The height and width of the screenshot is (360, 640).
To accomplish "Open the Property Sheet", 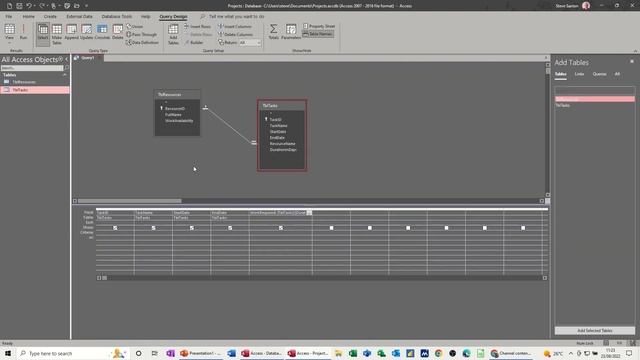I will click(x=319, y=26).
